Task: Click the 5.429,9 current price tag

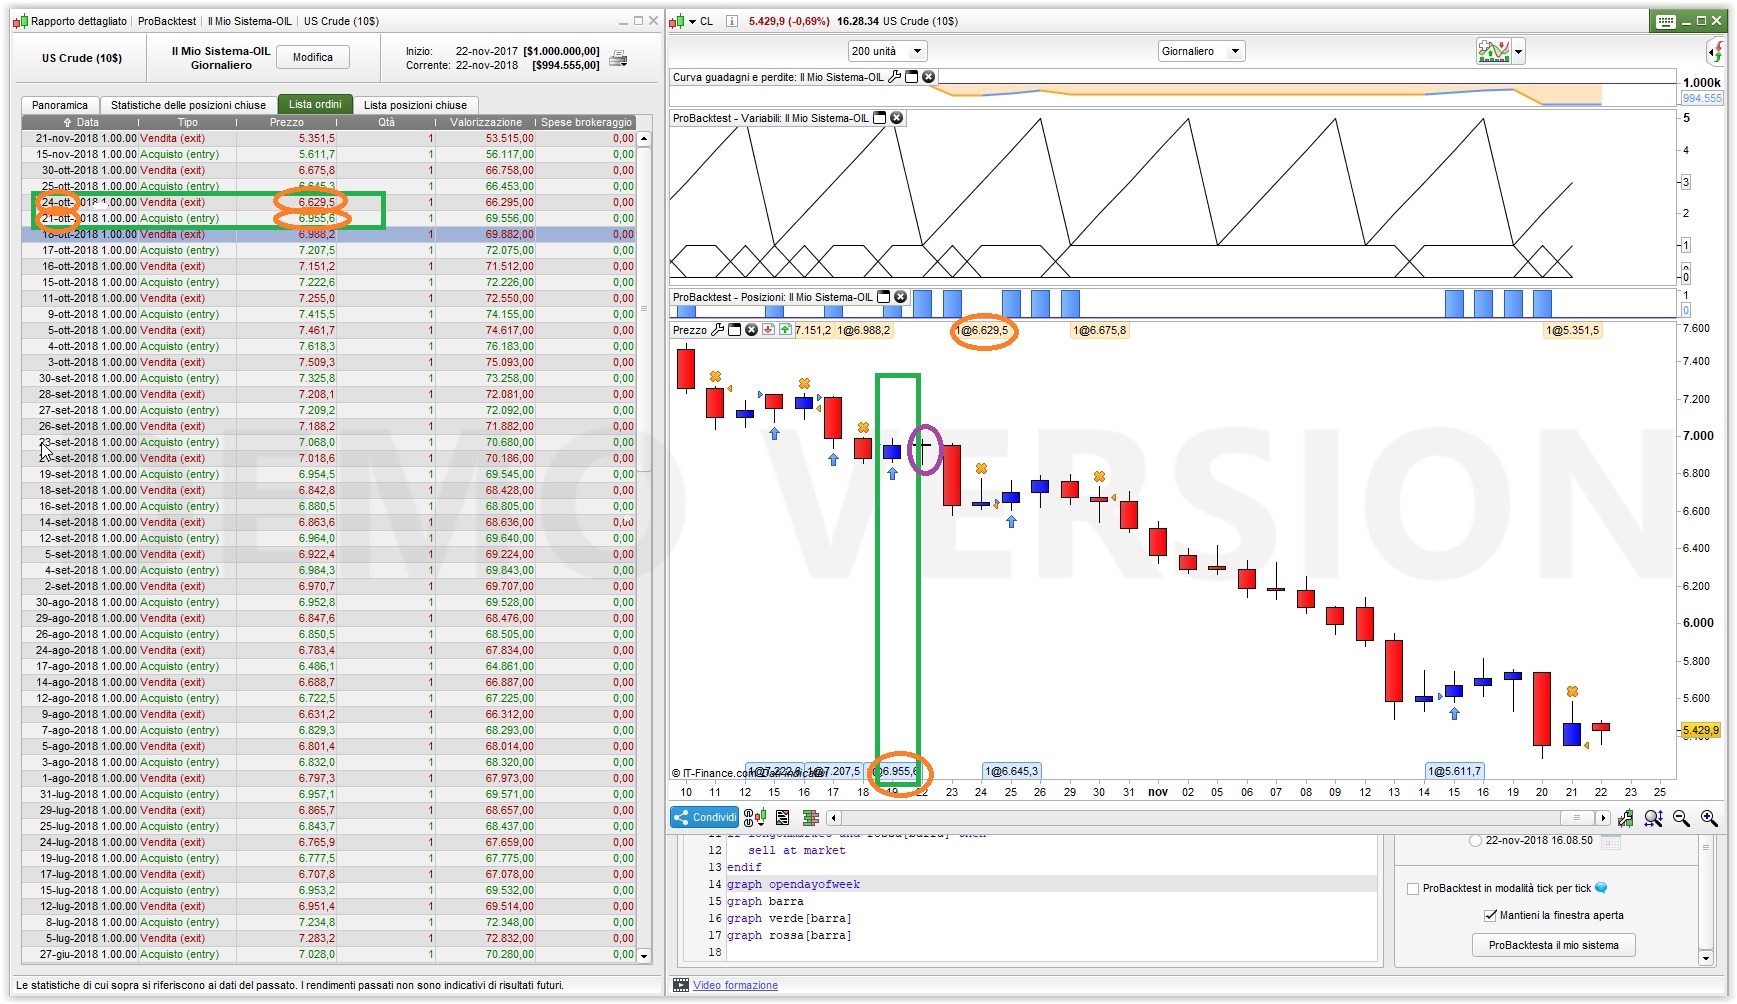Action: point(1700,730)
